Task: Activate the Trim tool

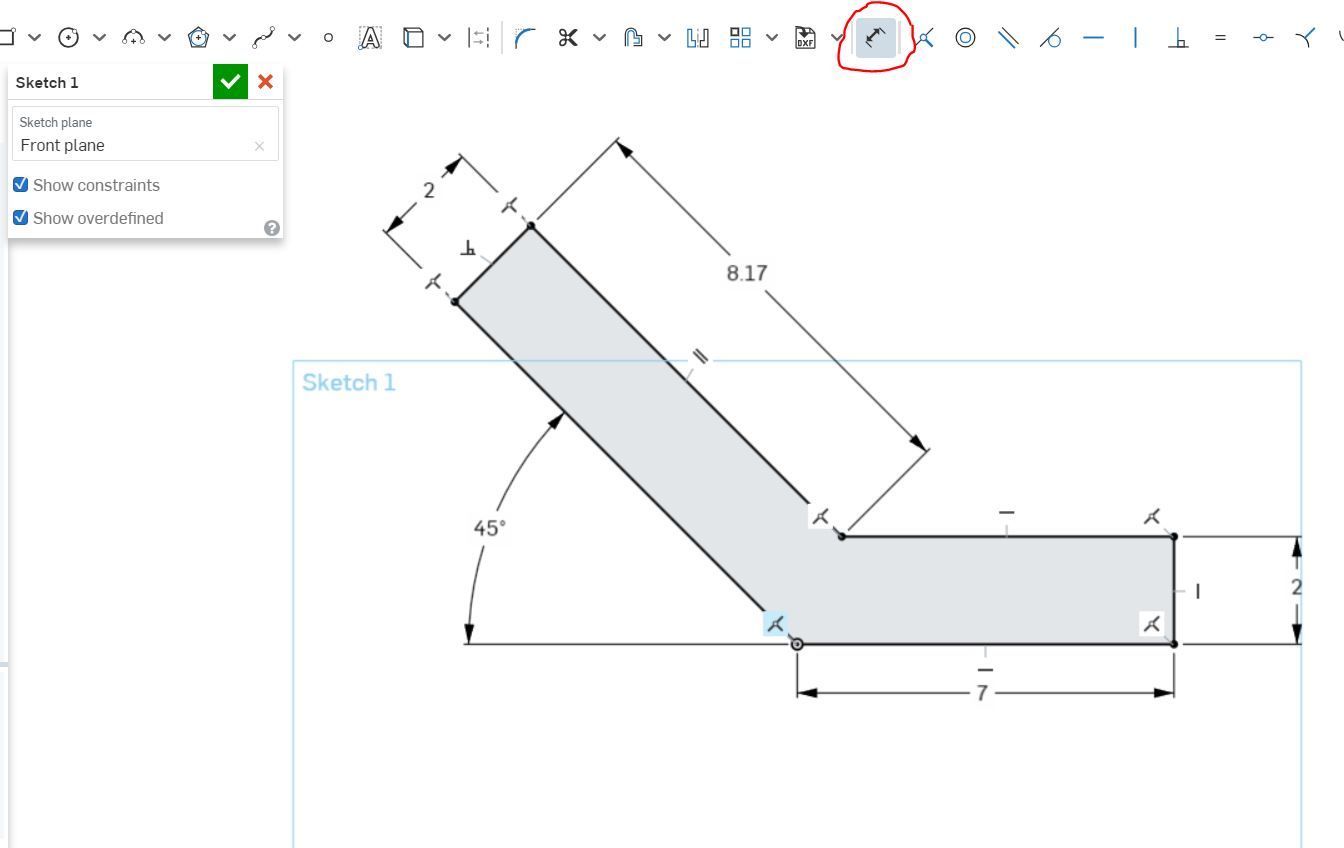Action: coord(568,37)
